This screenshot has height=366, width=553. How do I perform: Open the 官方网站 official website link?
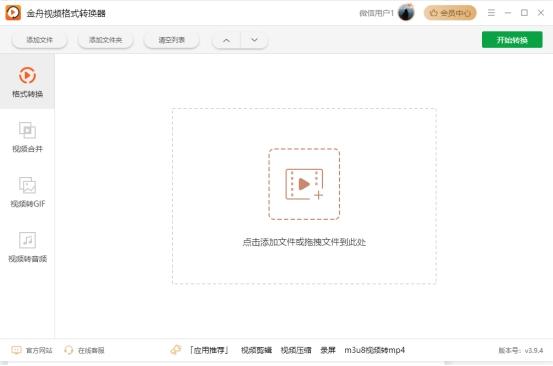pos(32,350)
